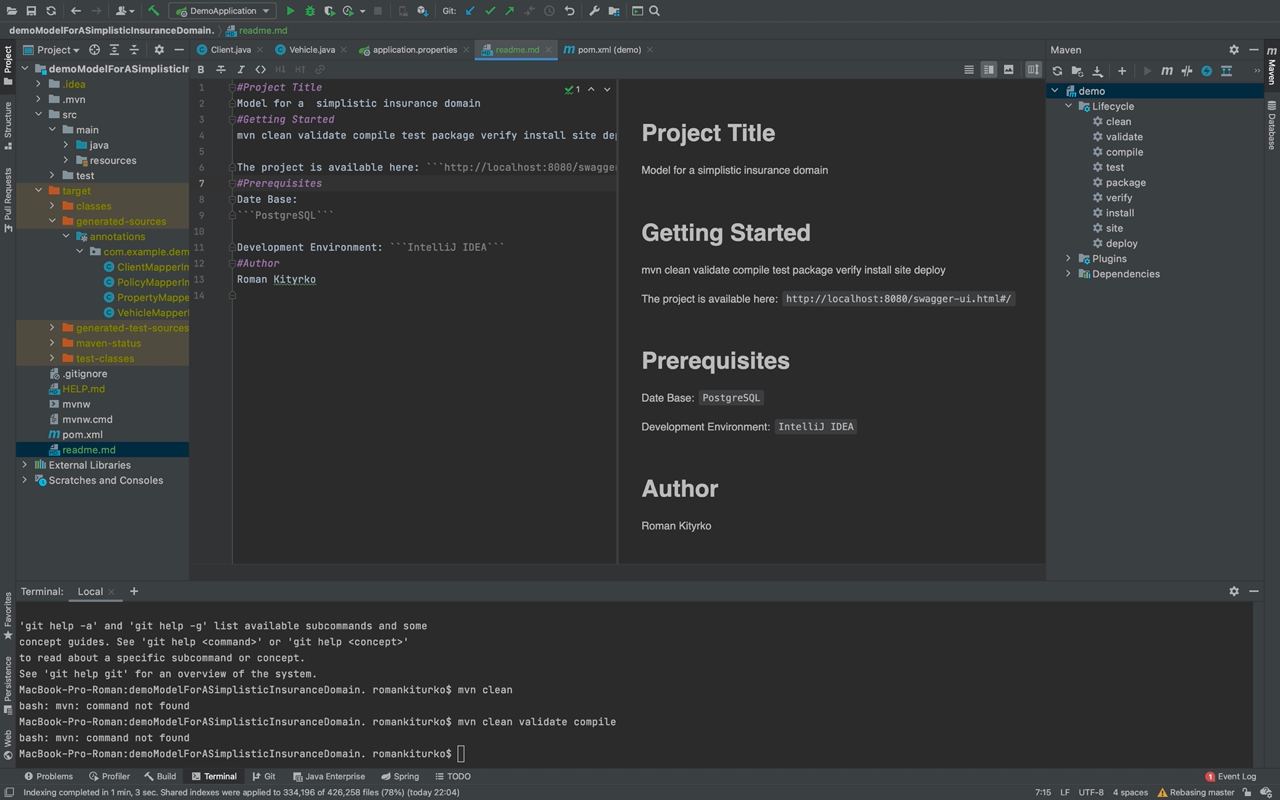
Task: Collapse the src folder in Project tree
Action: 39,115
